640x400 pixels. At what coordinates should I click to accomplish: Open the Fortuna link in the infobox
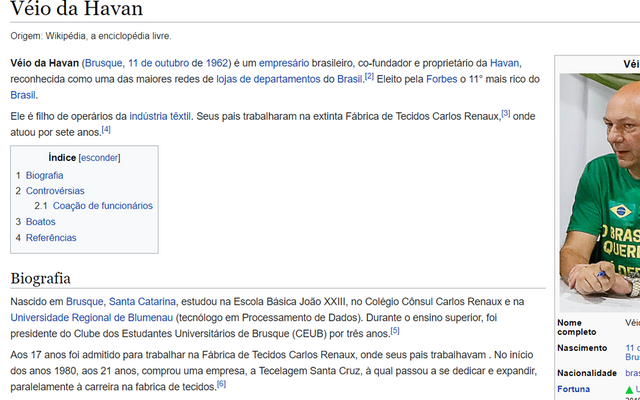(573, 389)
